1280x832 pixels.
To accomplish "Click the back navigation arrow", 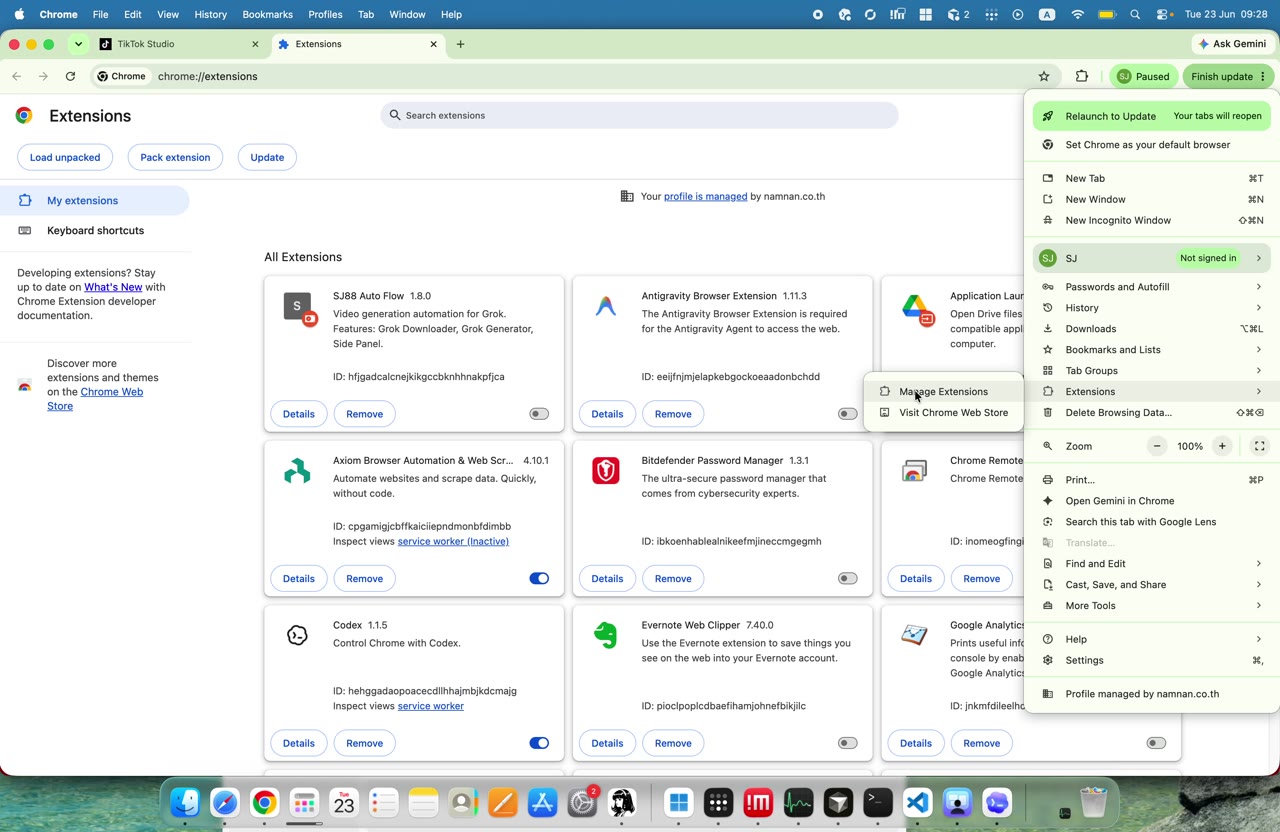I will 17,76.
